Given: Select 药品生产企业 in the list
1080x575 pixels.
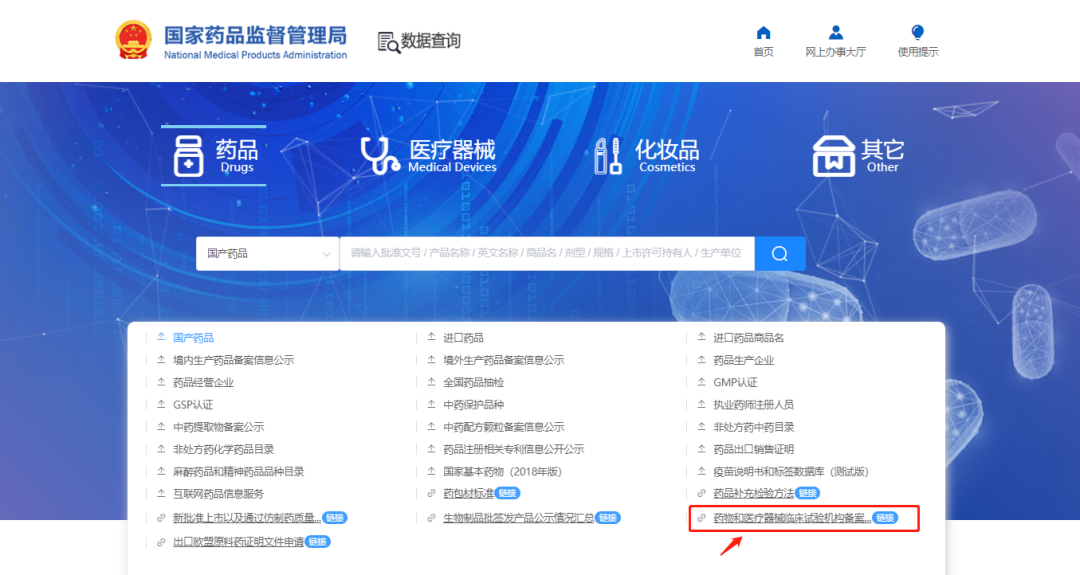Looking at the screenshot, I should click(743, 360).
